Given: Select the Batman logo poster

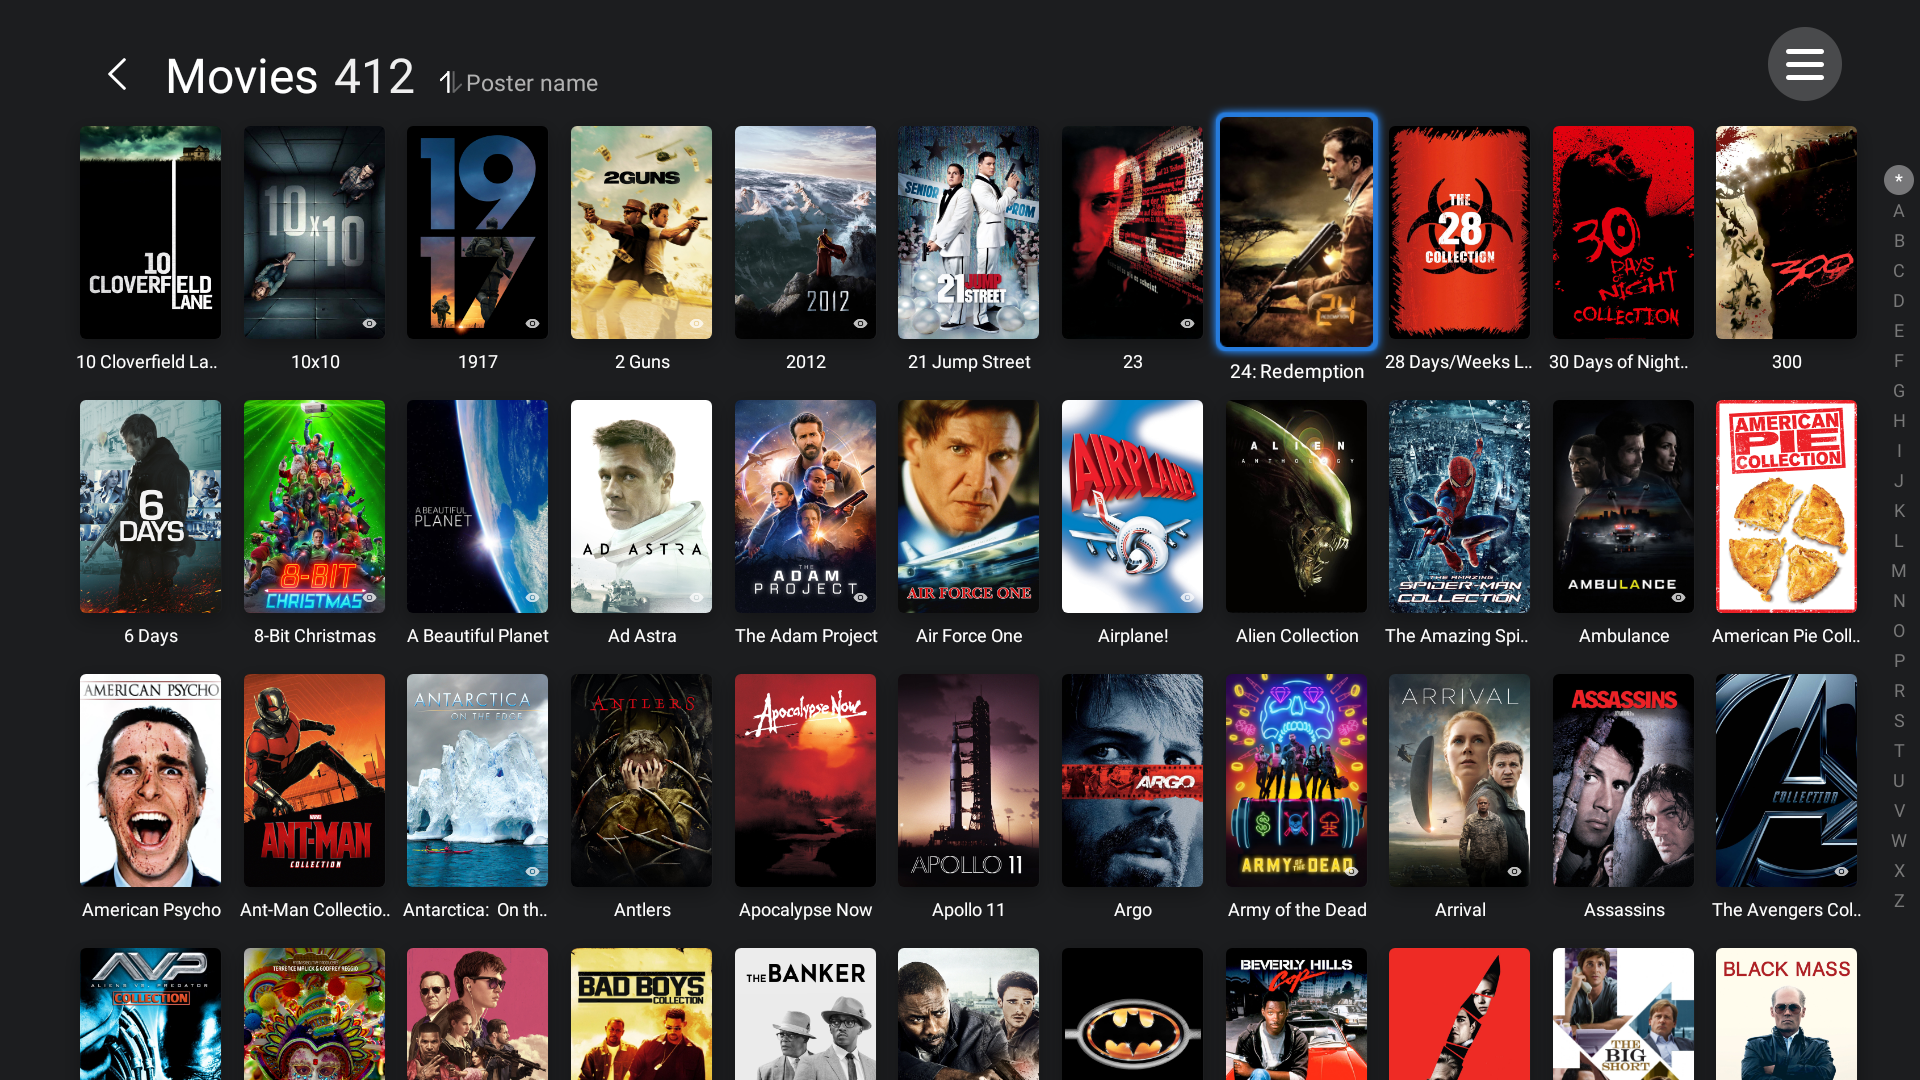Looking at the screenshot, I should [x=1132, y=1014].
